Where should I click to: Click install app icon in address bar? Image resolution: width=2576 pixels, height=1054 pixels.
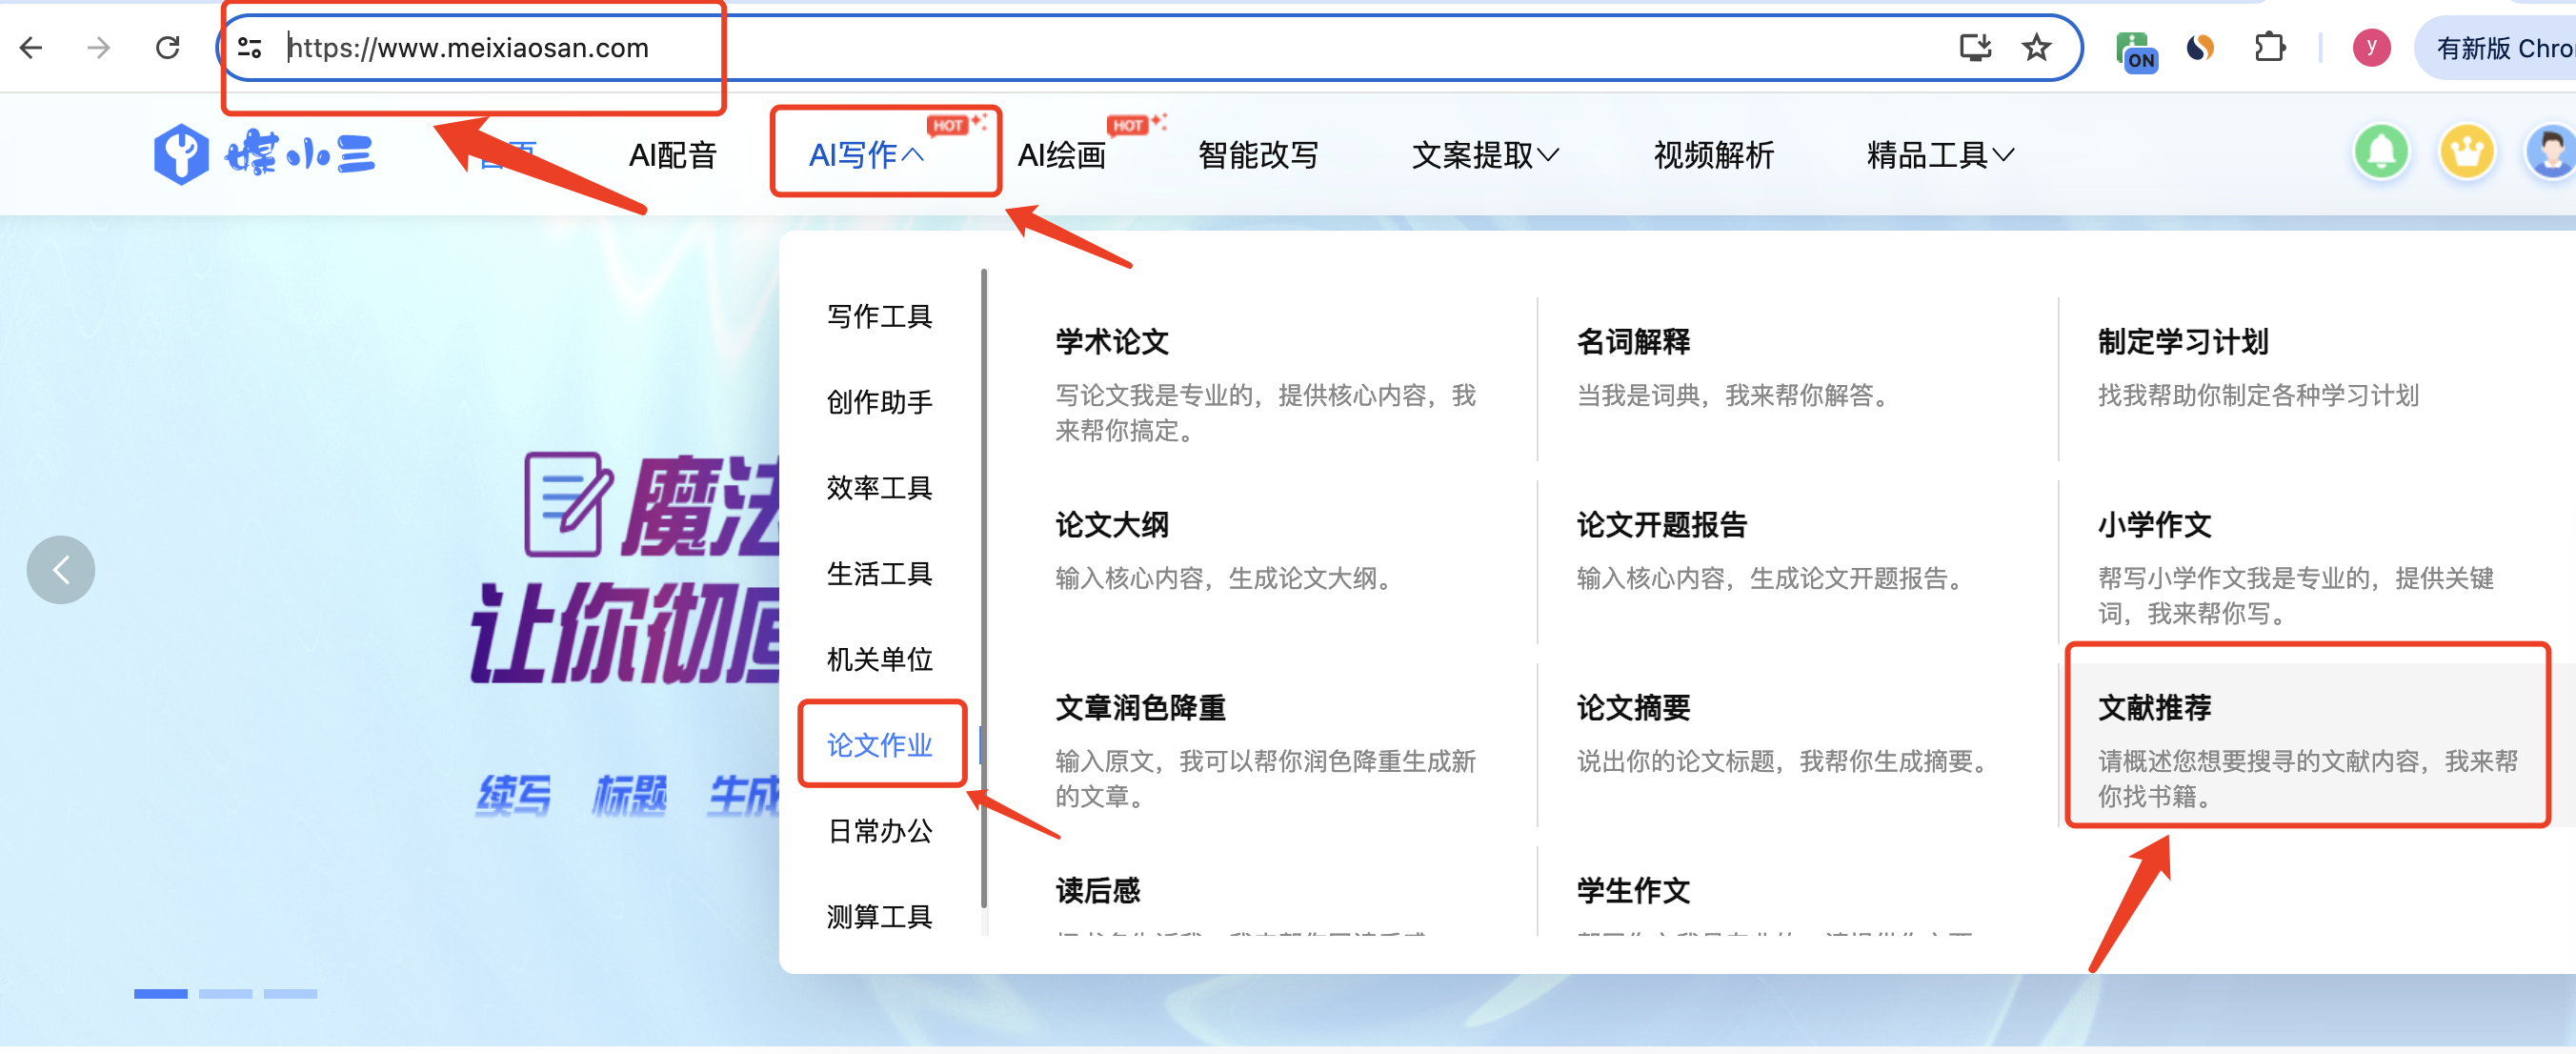[x=1975, y=47]
